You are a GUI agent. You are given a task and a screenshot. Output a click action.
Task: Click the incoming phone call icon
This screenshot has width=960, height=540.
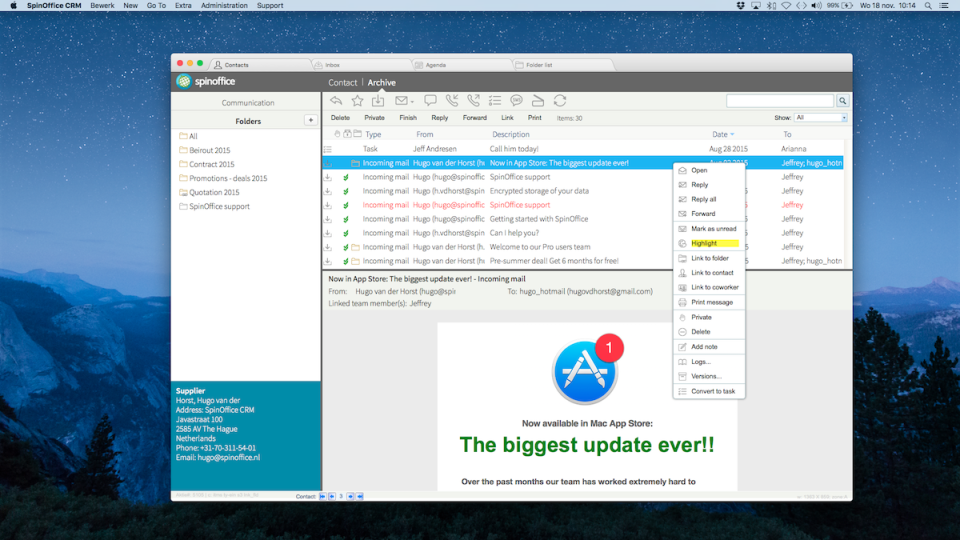coord(452,100)
